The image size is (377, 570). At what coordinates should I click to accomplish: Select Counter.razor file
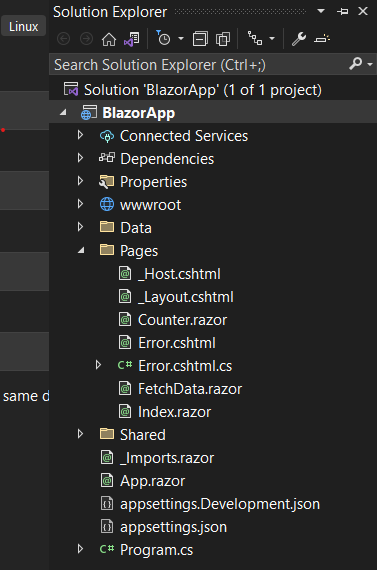pos(182,320)
